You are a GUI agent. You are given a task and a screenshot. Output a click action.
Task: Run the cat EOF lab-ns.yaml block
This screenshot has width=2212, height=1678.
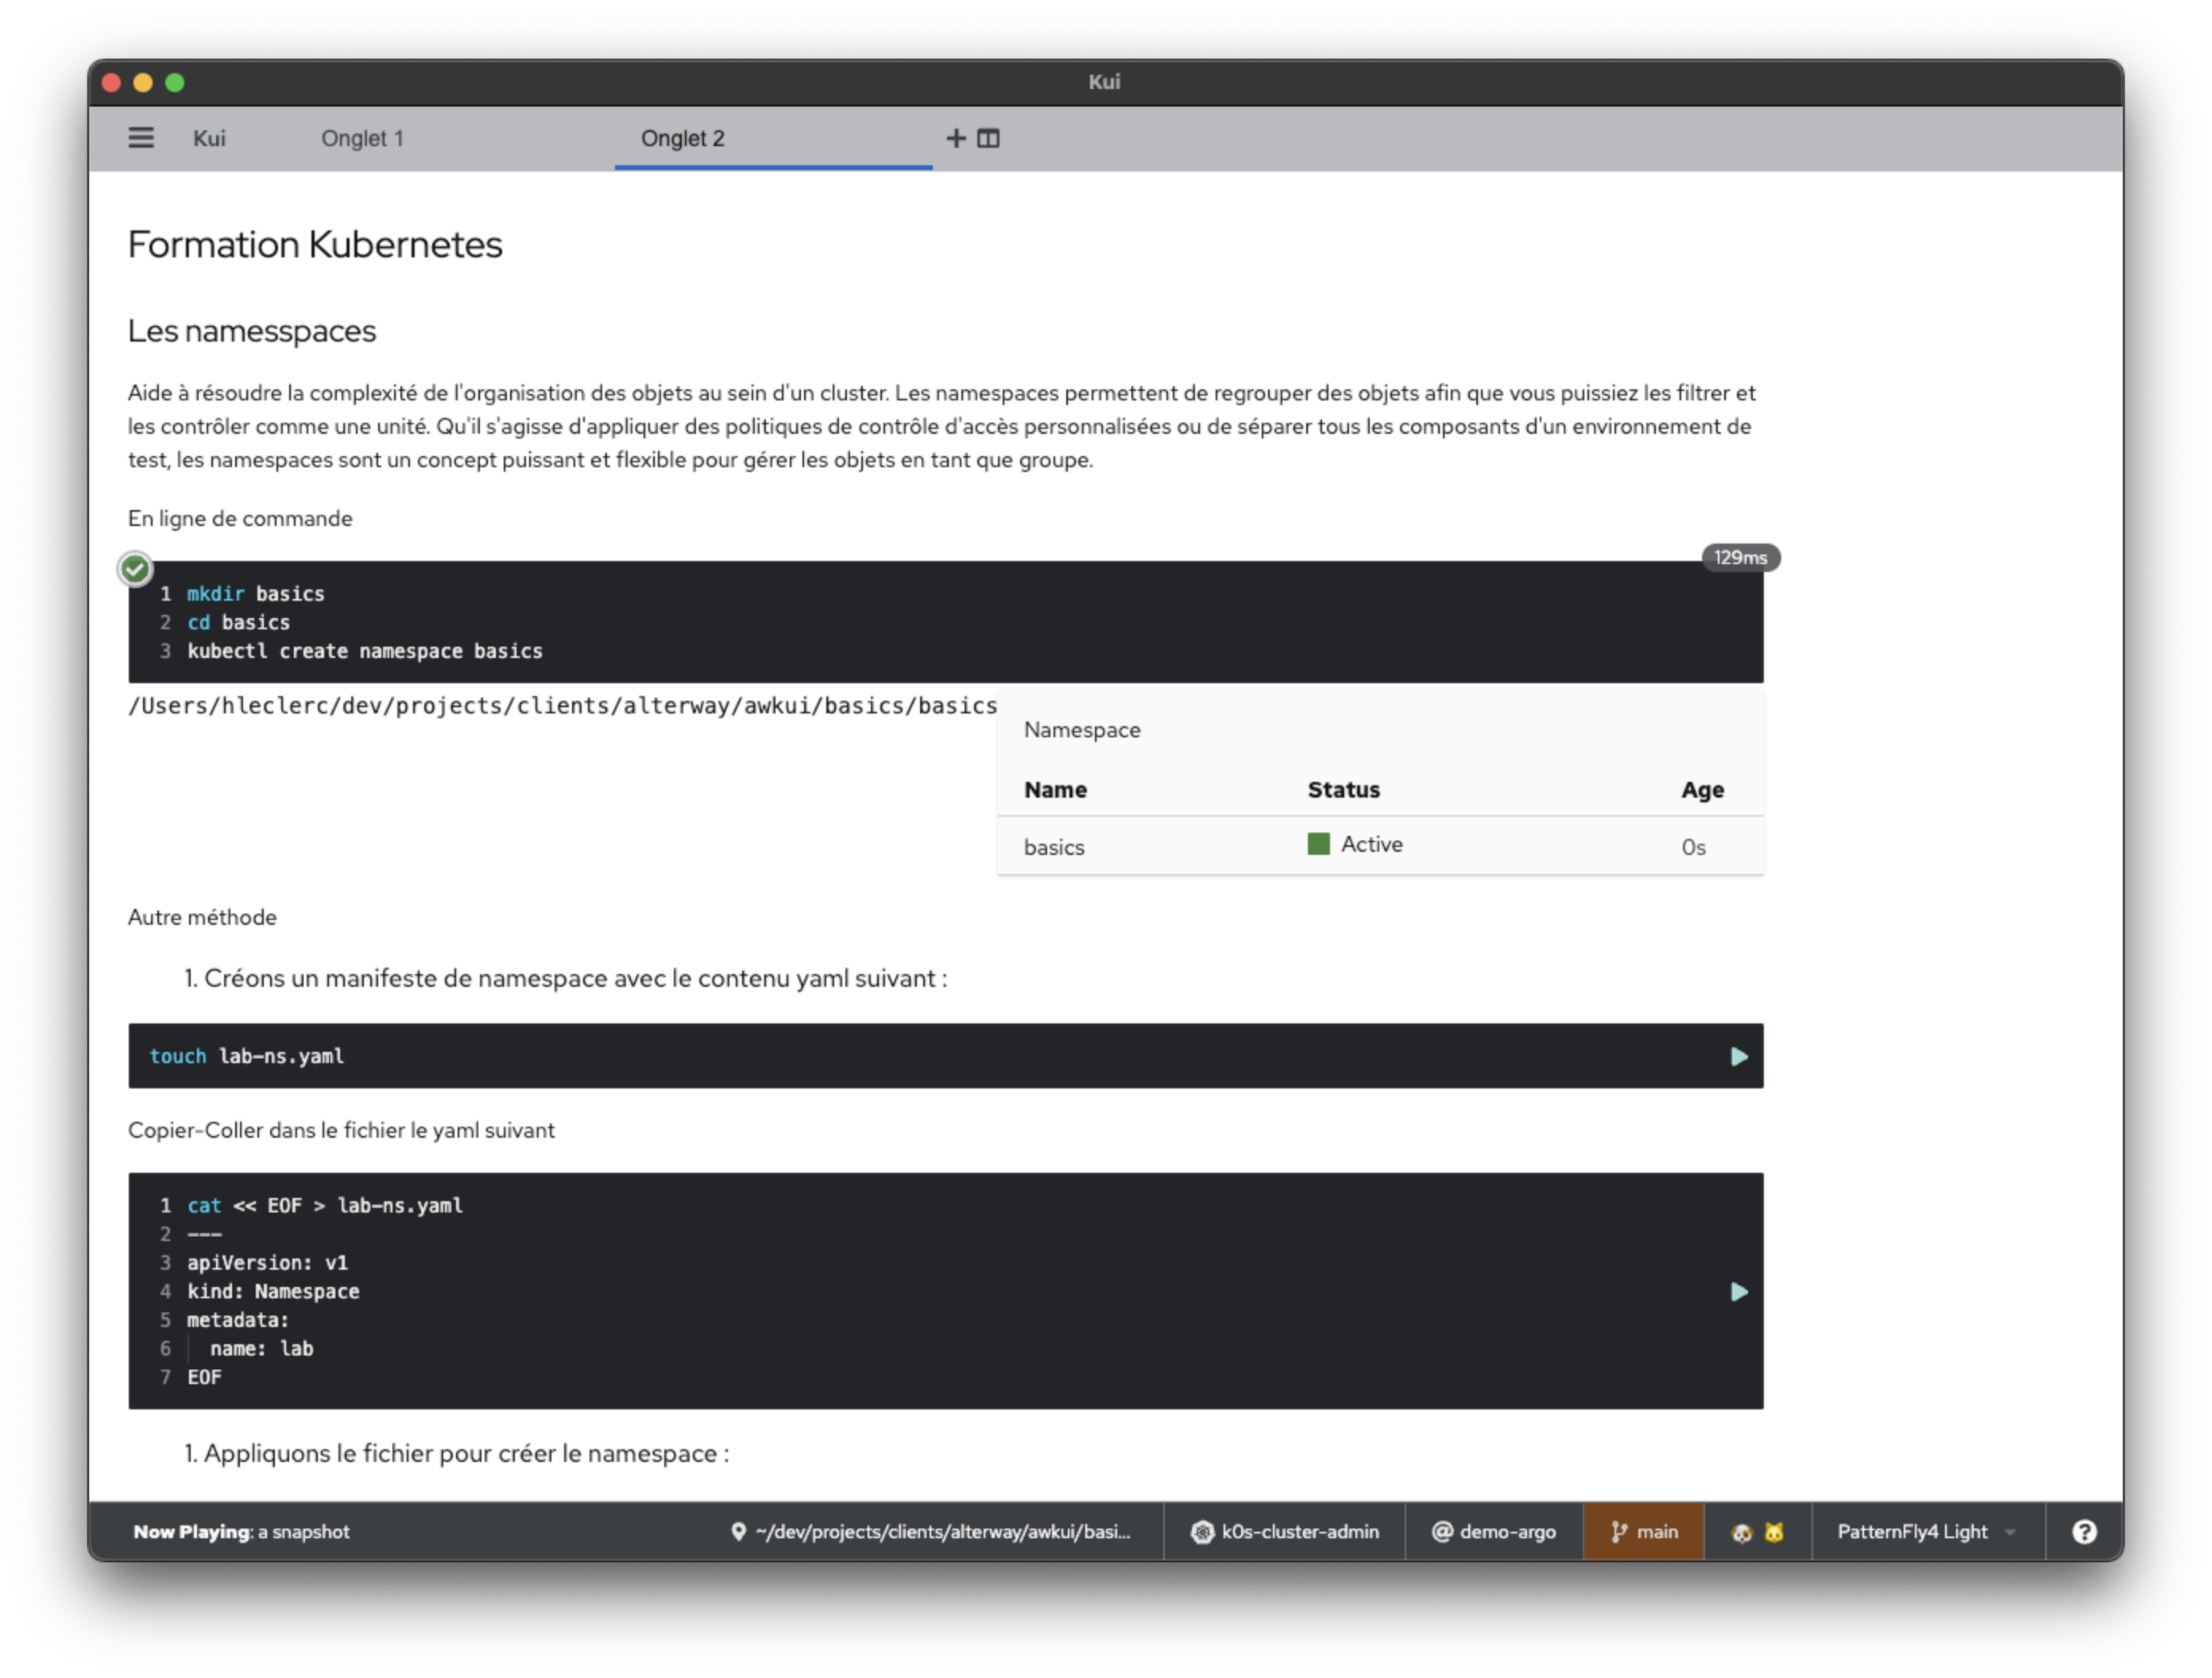[1739, 1292]
